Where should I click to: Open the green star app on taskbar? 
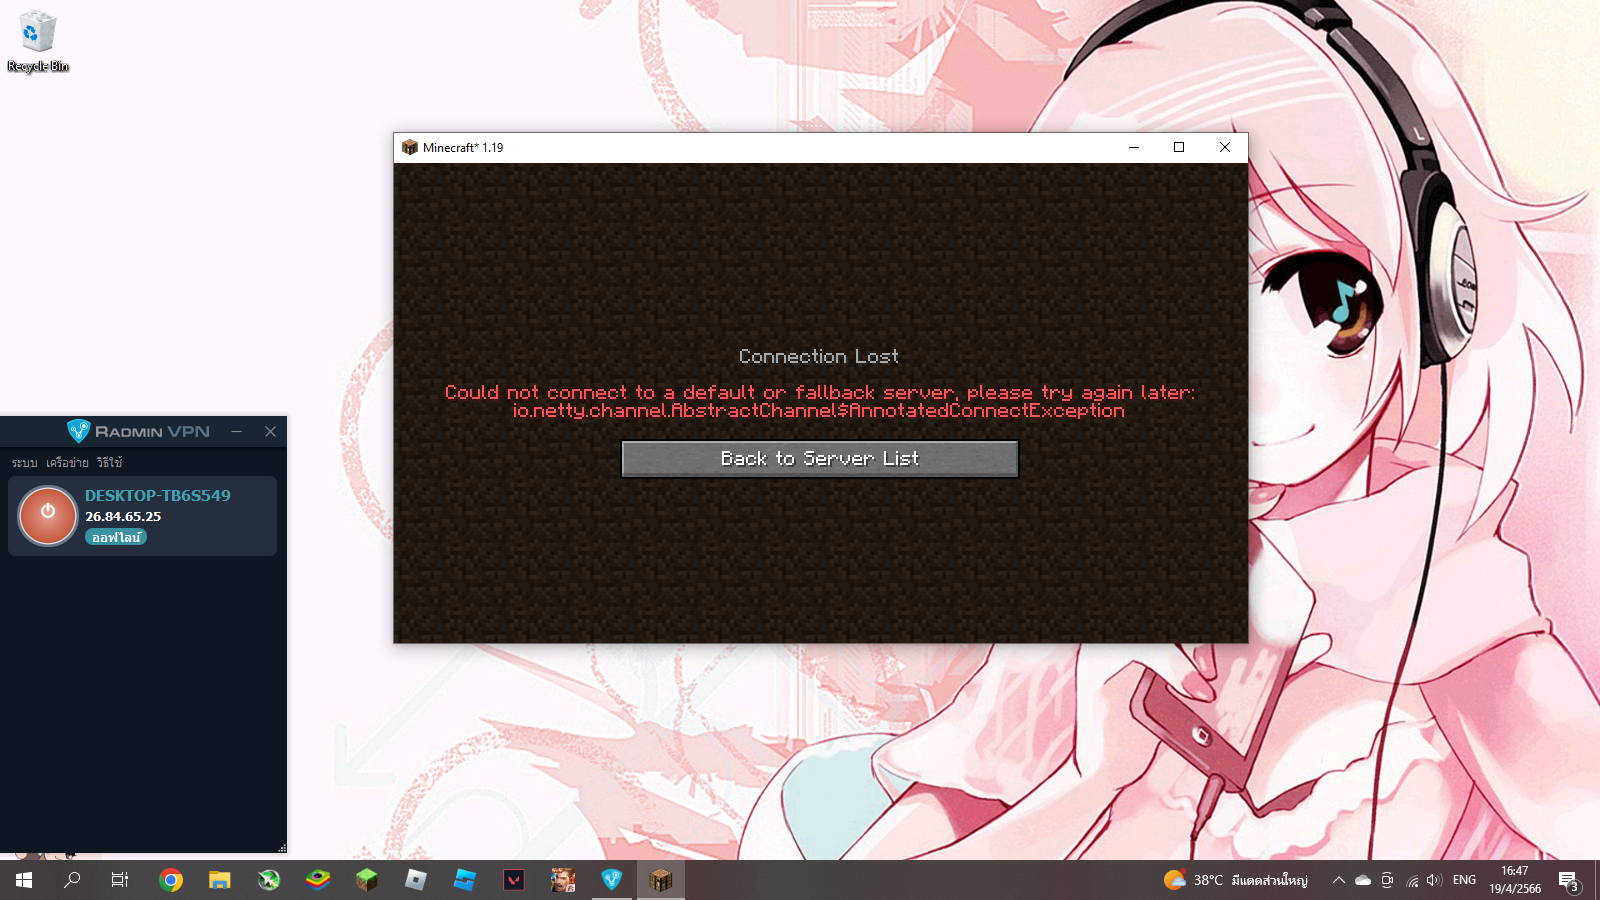269,880
